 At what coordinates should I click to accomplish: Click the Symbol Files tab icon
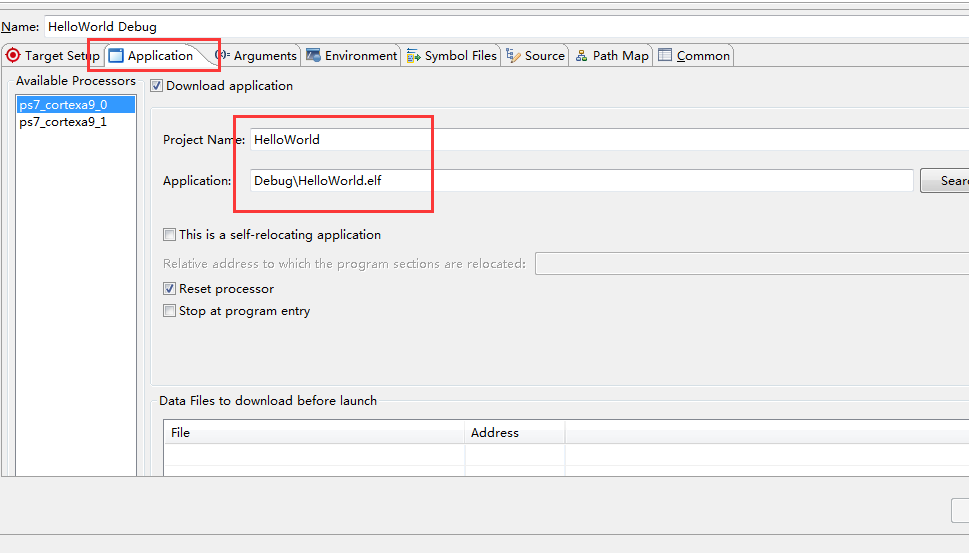pyautogui.click(x=413, y=56)
